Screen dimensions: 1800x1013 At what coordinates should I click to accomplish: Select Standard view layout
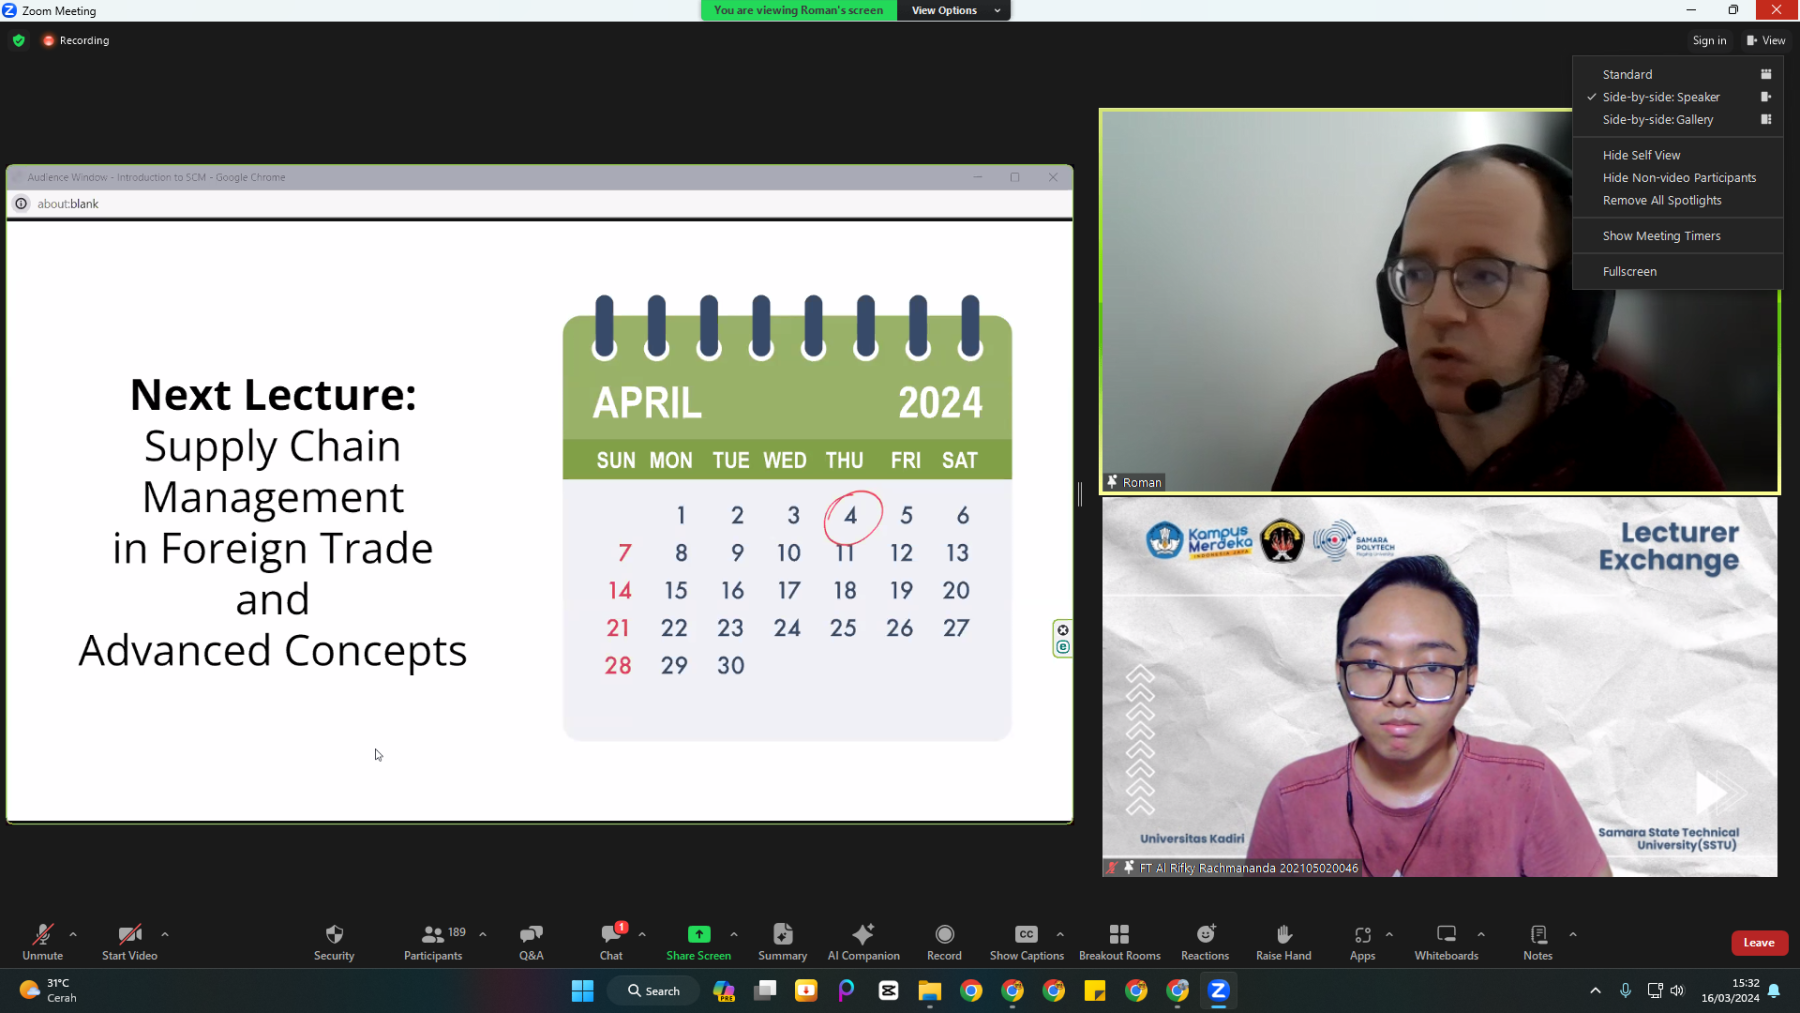[x=1678, y=74]
